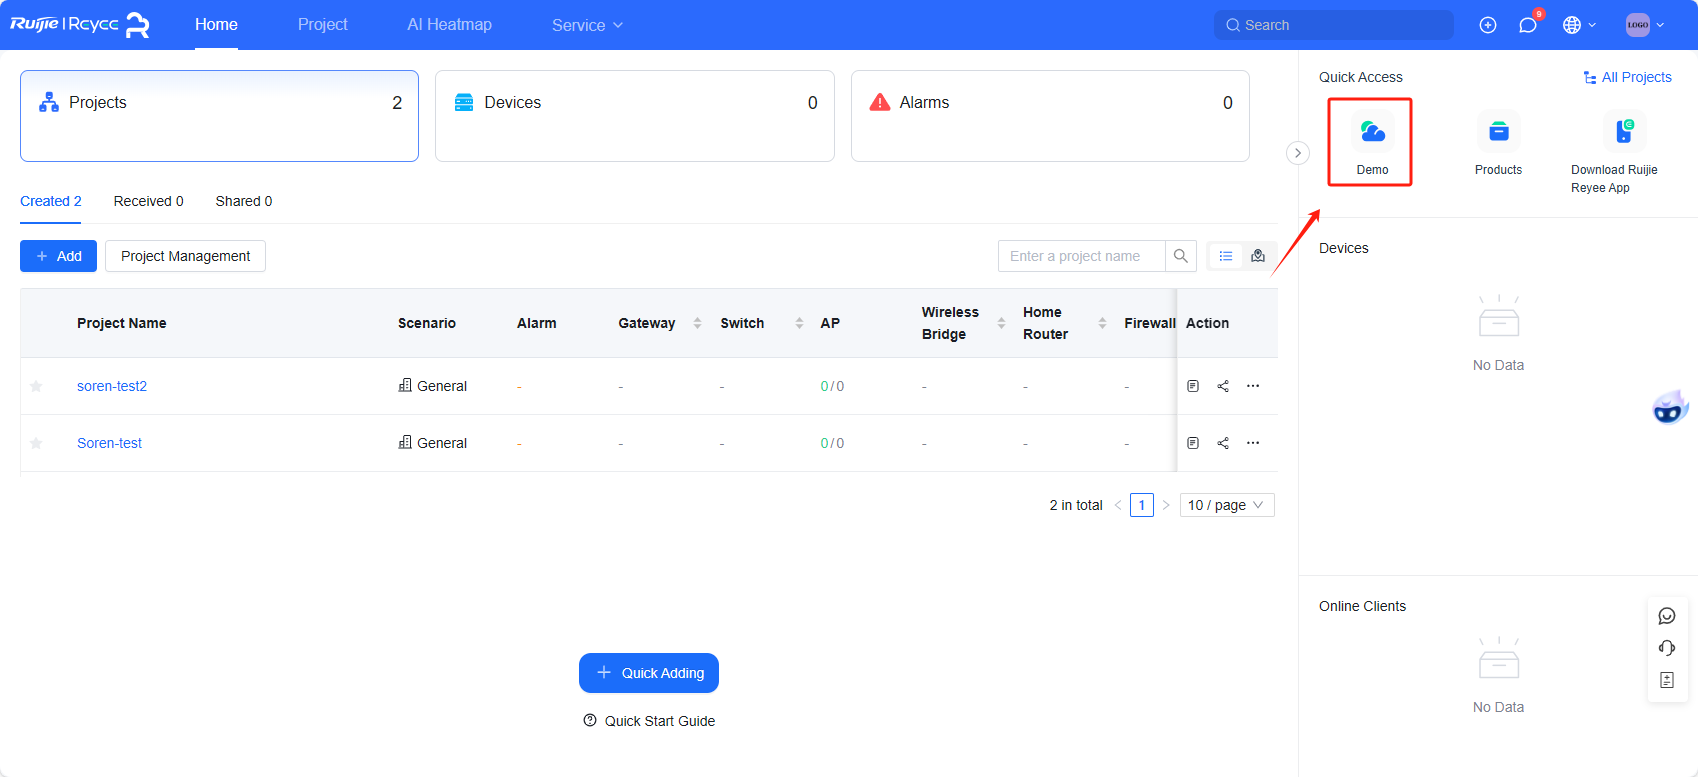Go to AI Heatmap in top navigation

pos(449,25)
